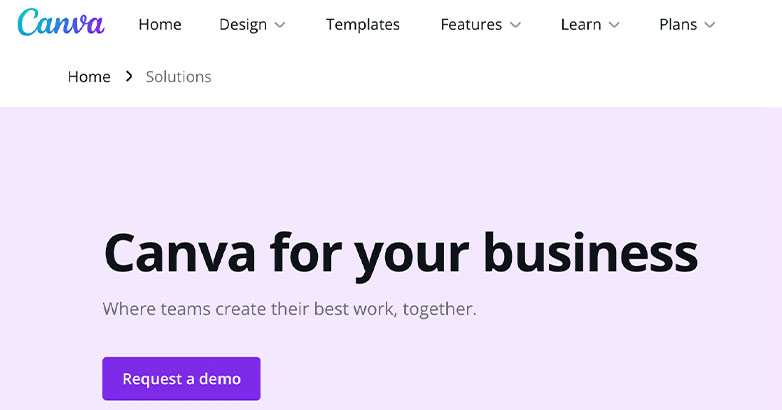The width and height of the screenshot is (782, 410).
Task: Expand the chevron next to Design
Action: point(280,25)
